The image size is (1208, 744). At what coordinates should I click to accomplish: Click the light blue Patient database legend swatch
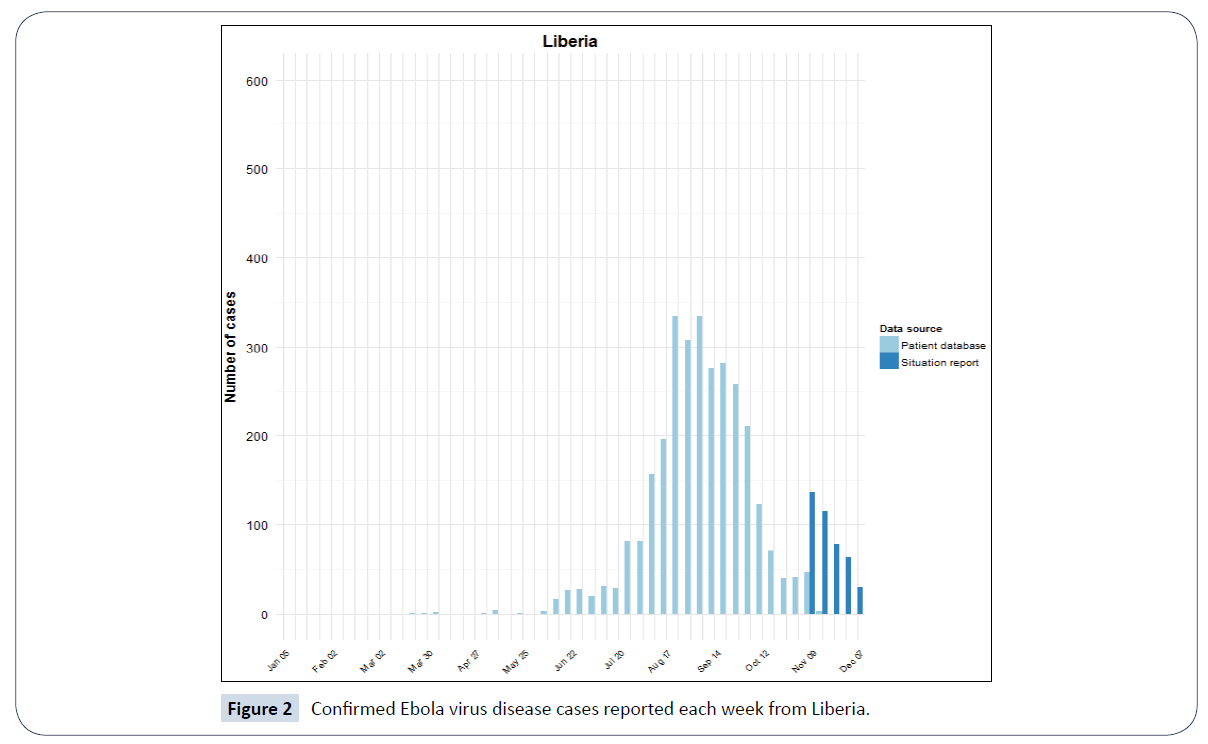(888, 345)
